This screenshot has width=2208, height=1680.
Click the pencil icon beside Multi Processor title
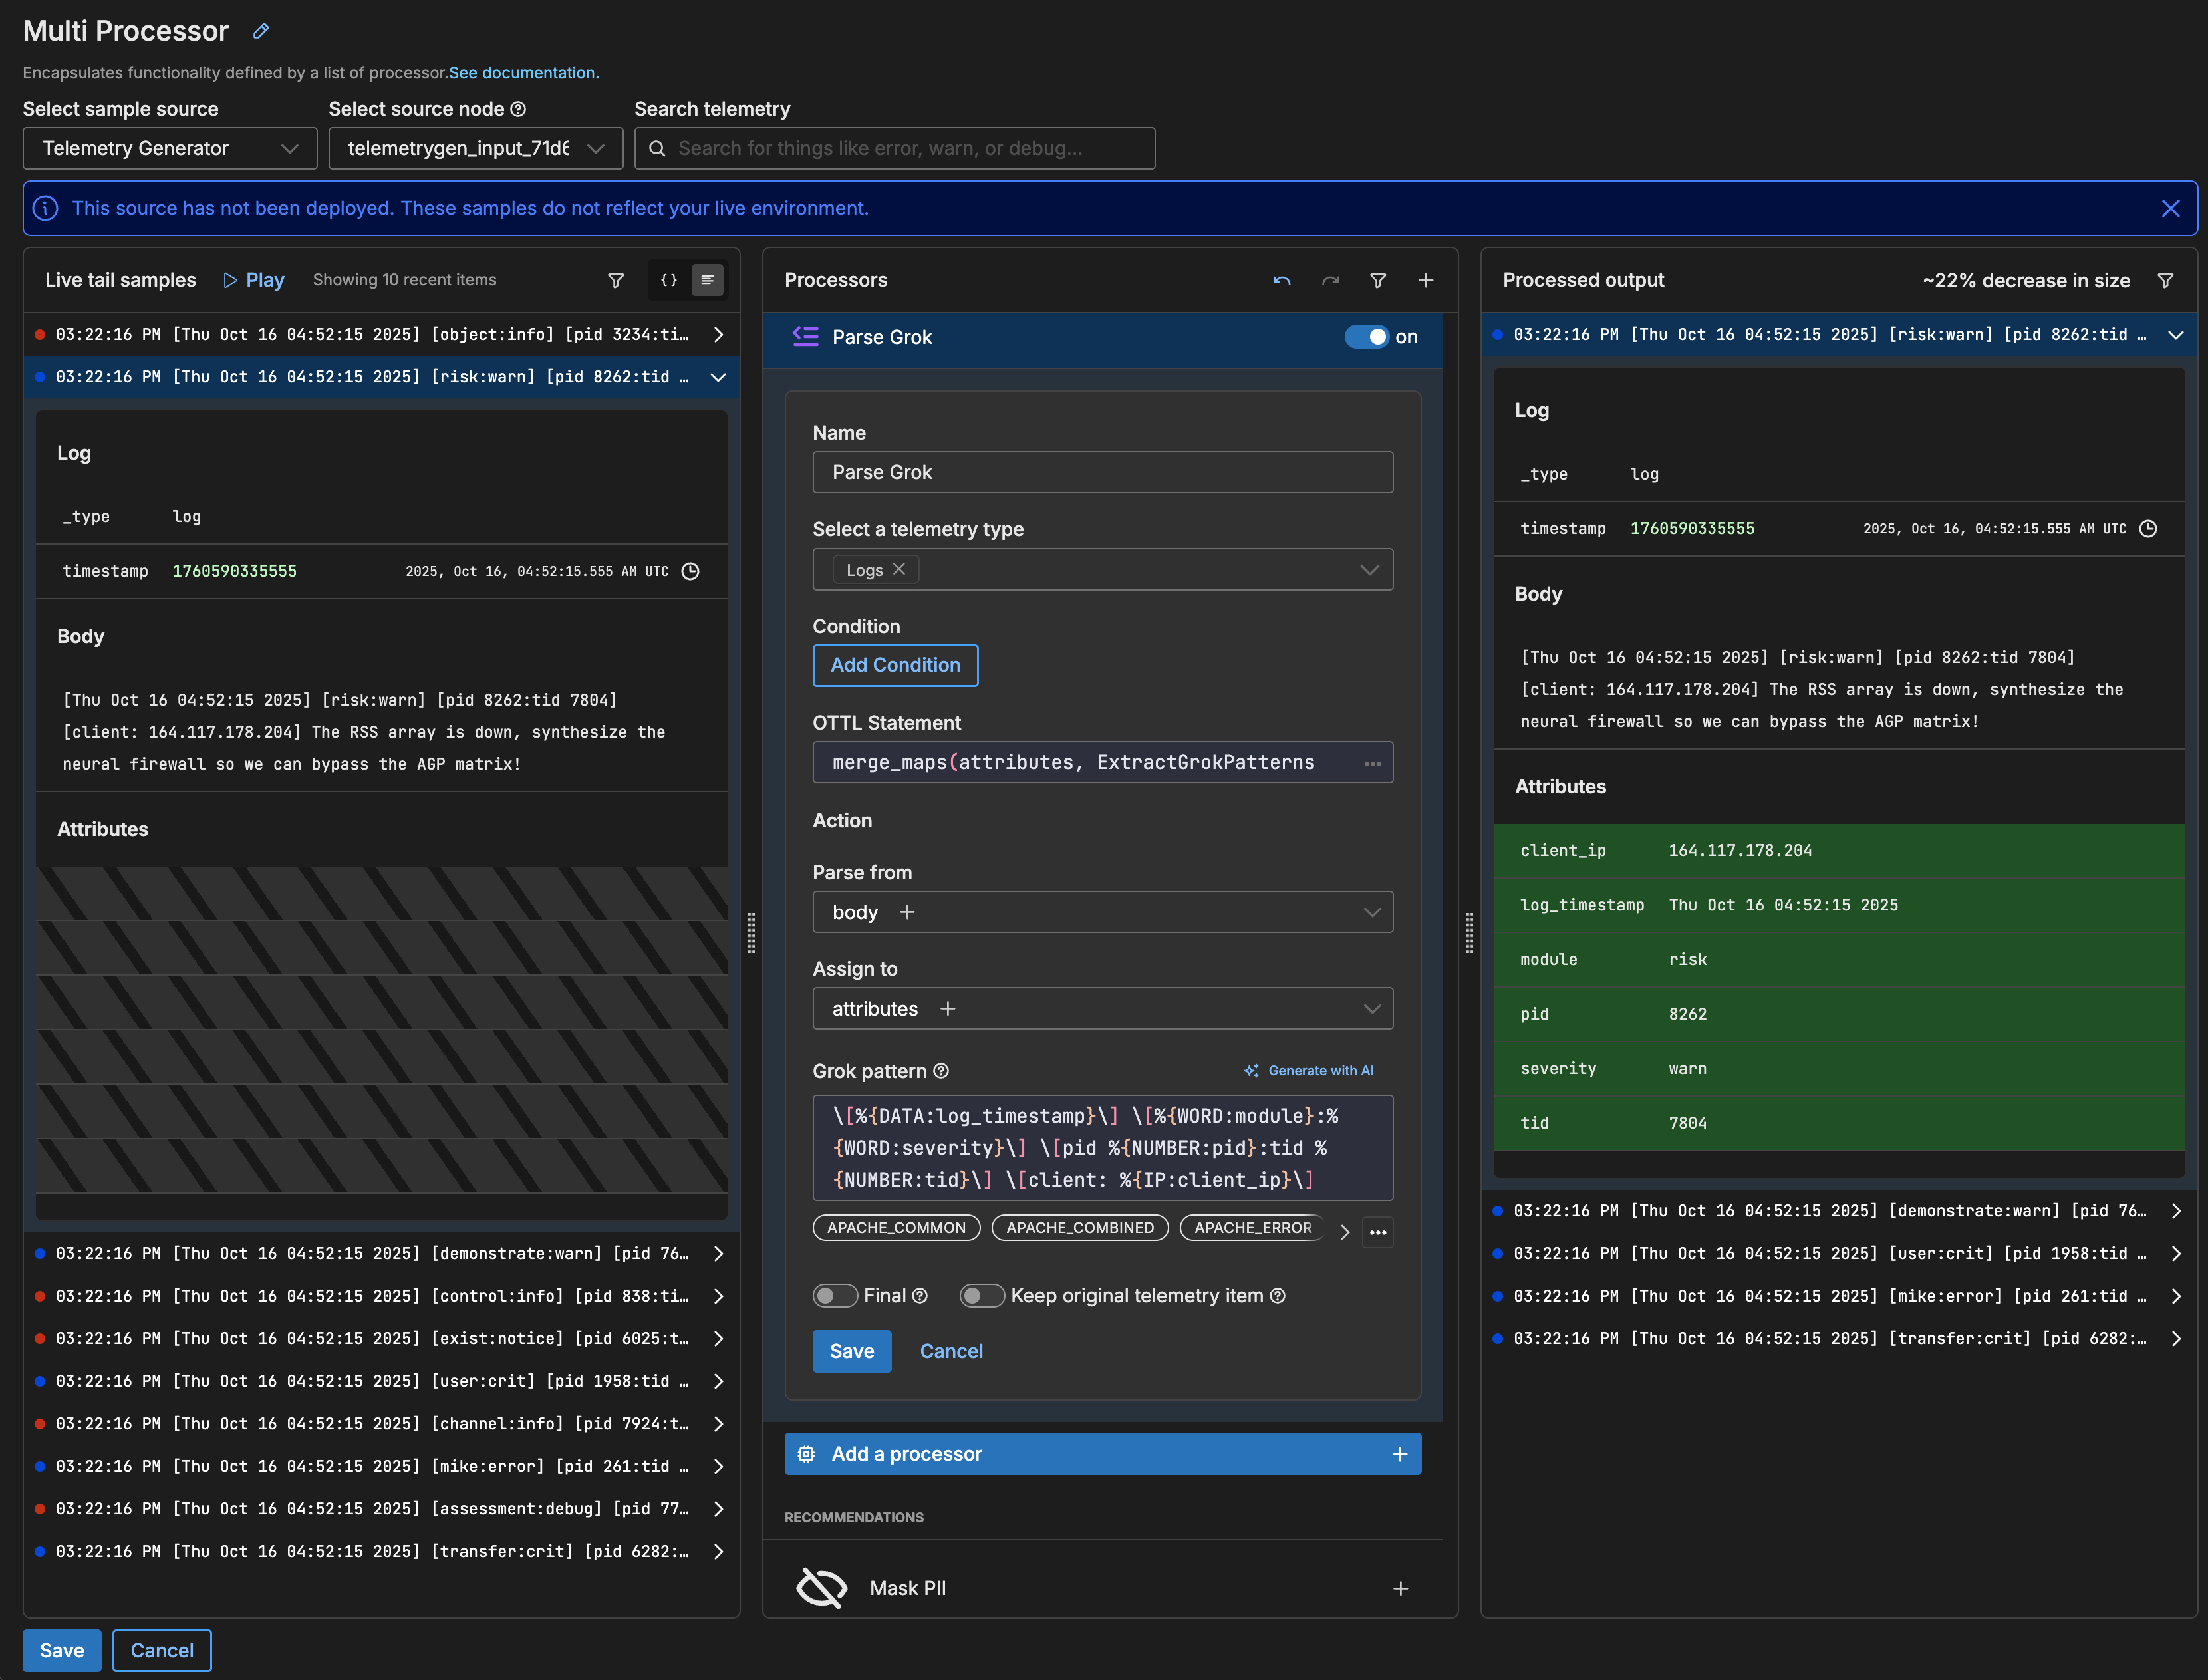[261, 31]
